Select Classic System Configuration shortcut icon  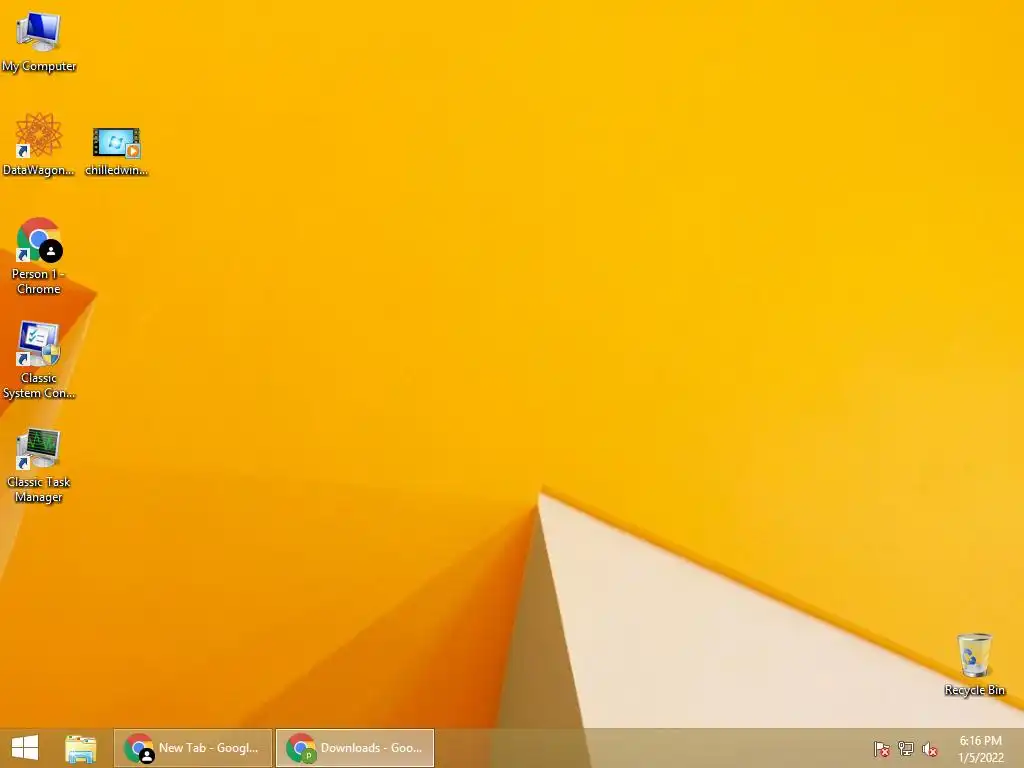(39, 359)
